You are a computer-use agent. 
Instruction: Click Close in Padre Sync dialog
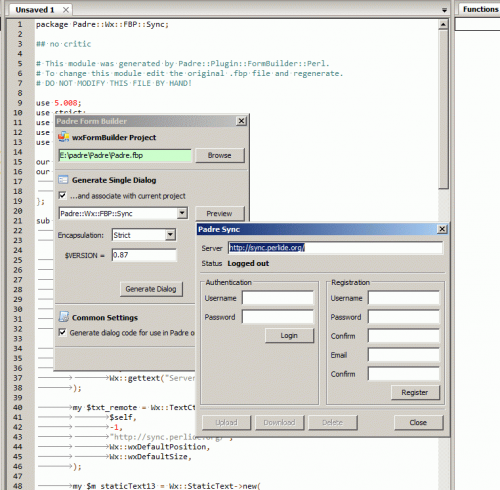pos(418,422)
